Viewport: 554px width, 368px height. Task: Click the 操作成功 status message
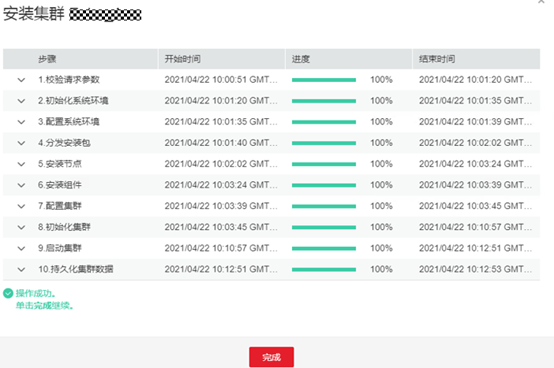point(36,293)
